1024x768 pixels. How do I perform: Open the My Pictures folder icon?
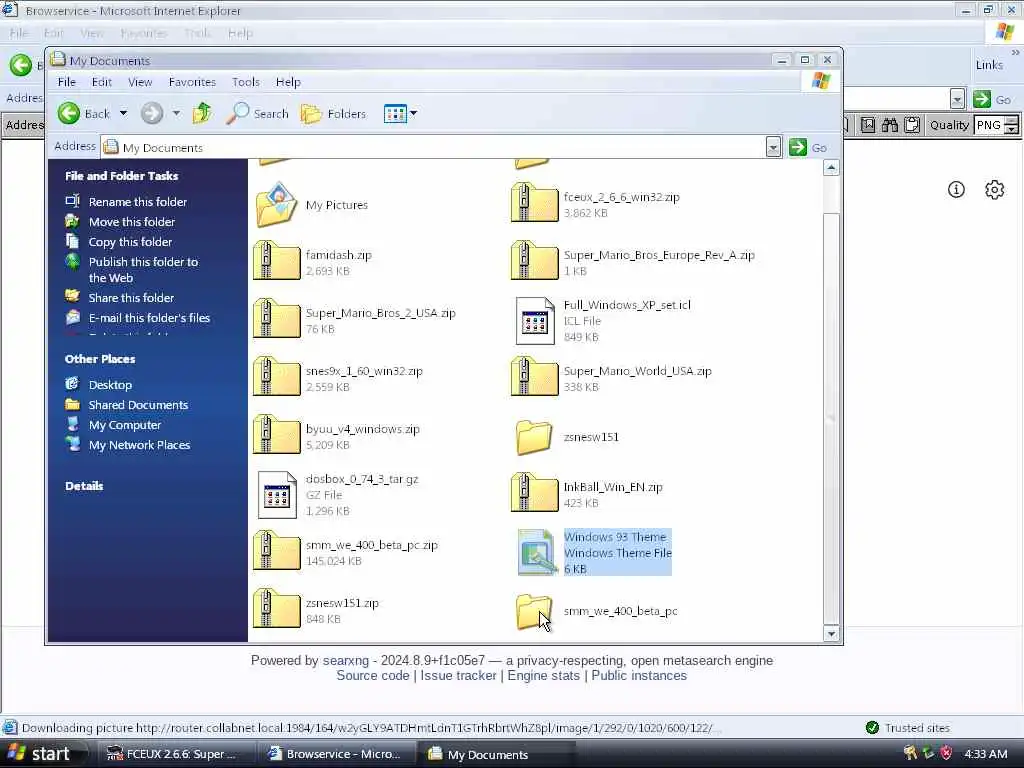[277, 204]
